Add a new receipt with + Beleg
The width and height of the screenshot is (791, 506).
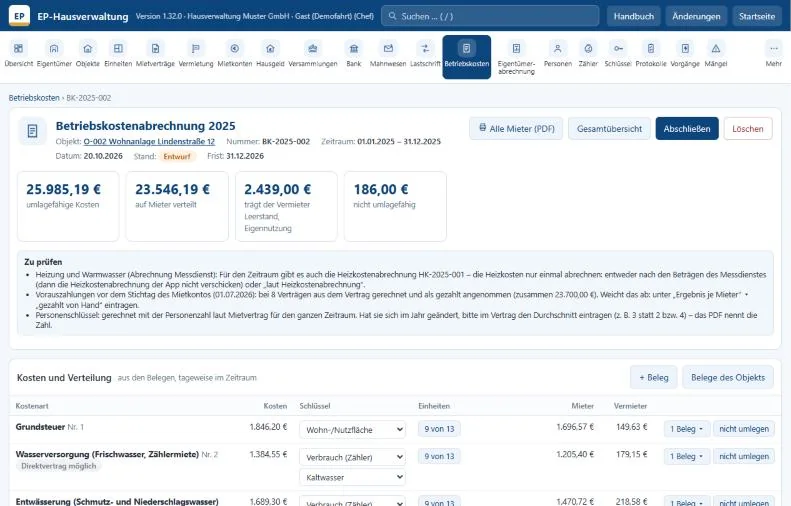654,377
